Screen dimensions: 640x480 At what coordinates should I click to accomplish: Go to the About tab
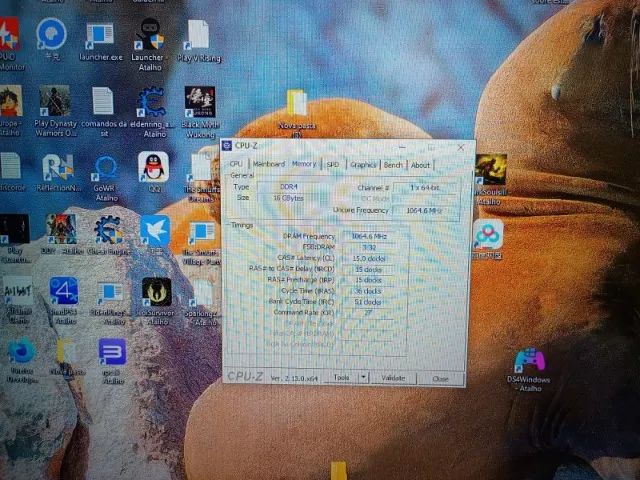coord(420,165)
